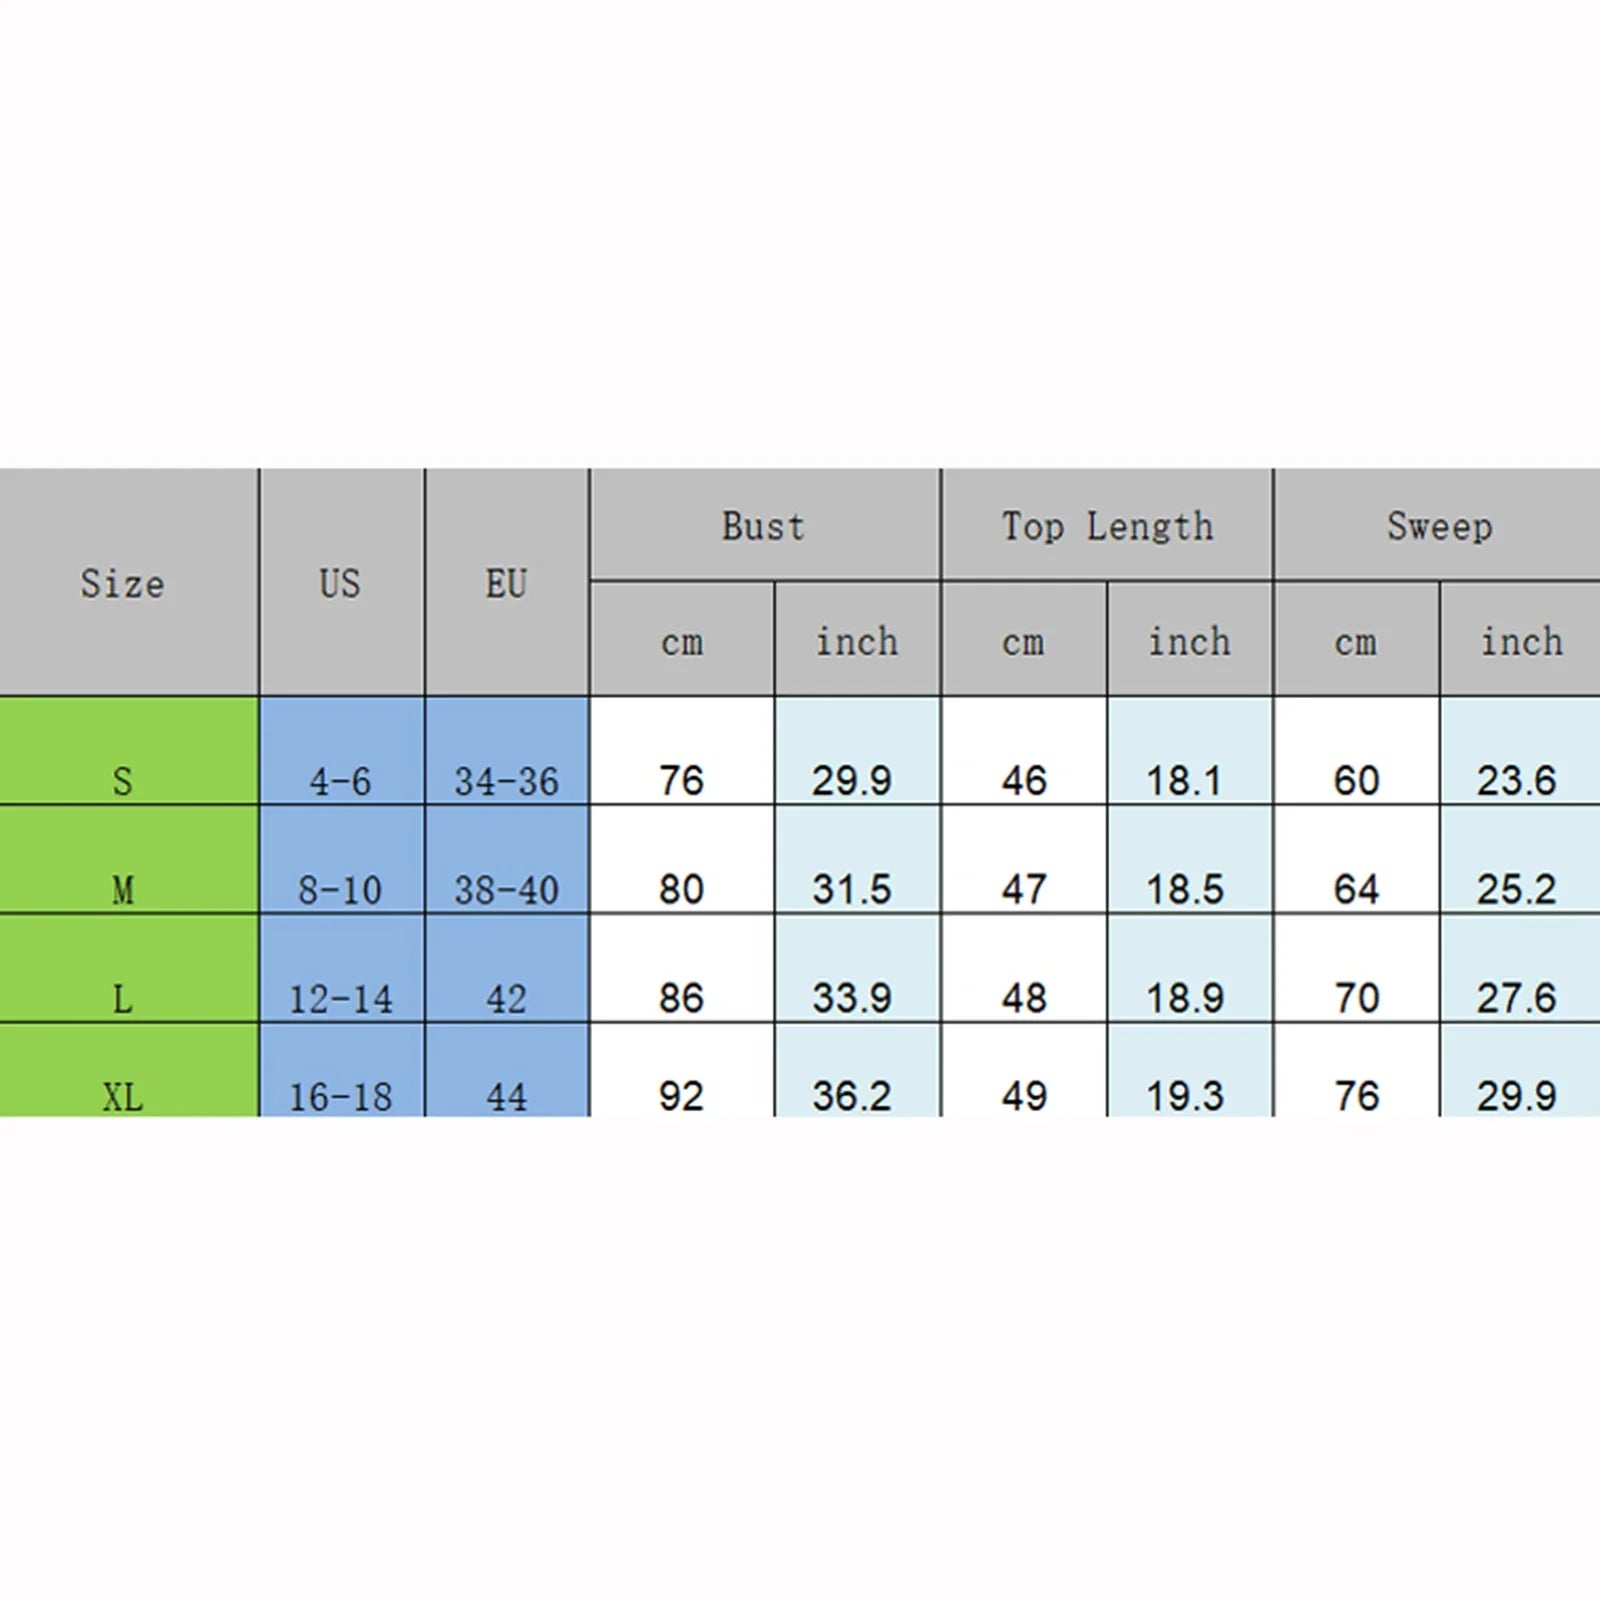Select the Sweep header cell

pyautogui.click(x=1438, y=524)
